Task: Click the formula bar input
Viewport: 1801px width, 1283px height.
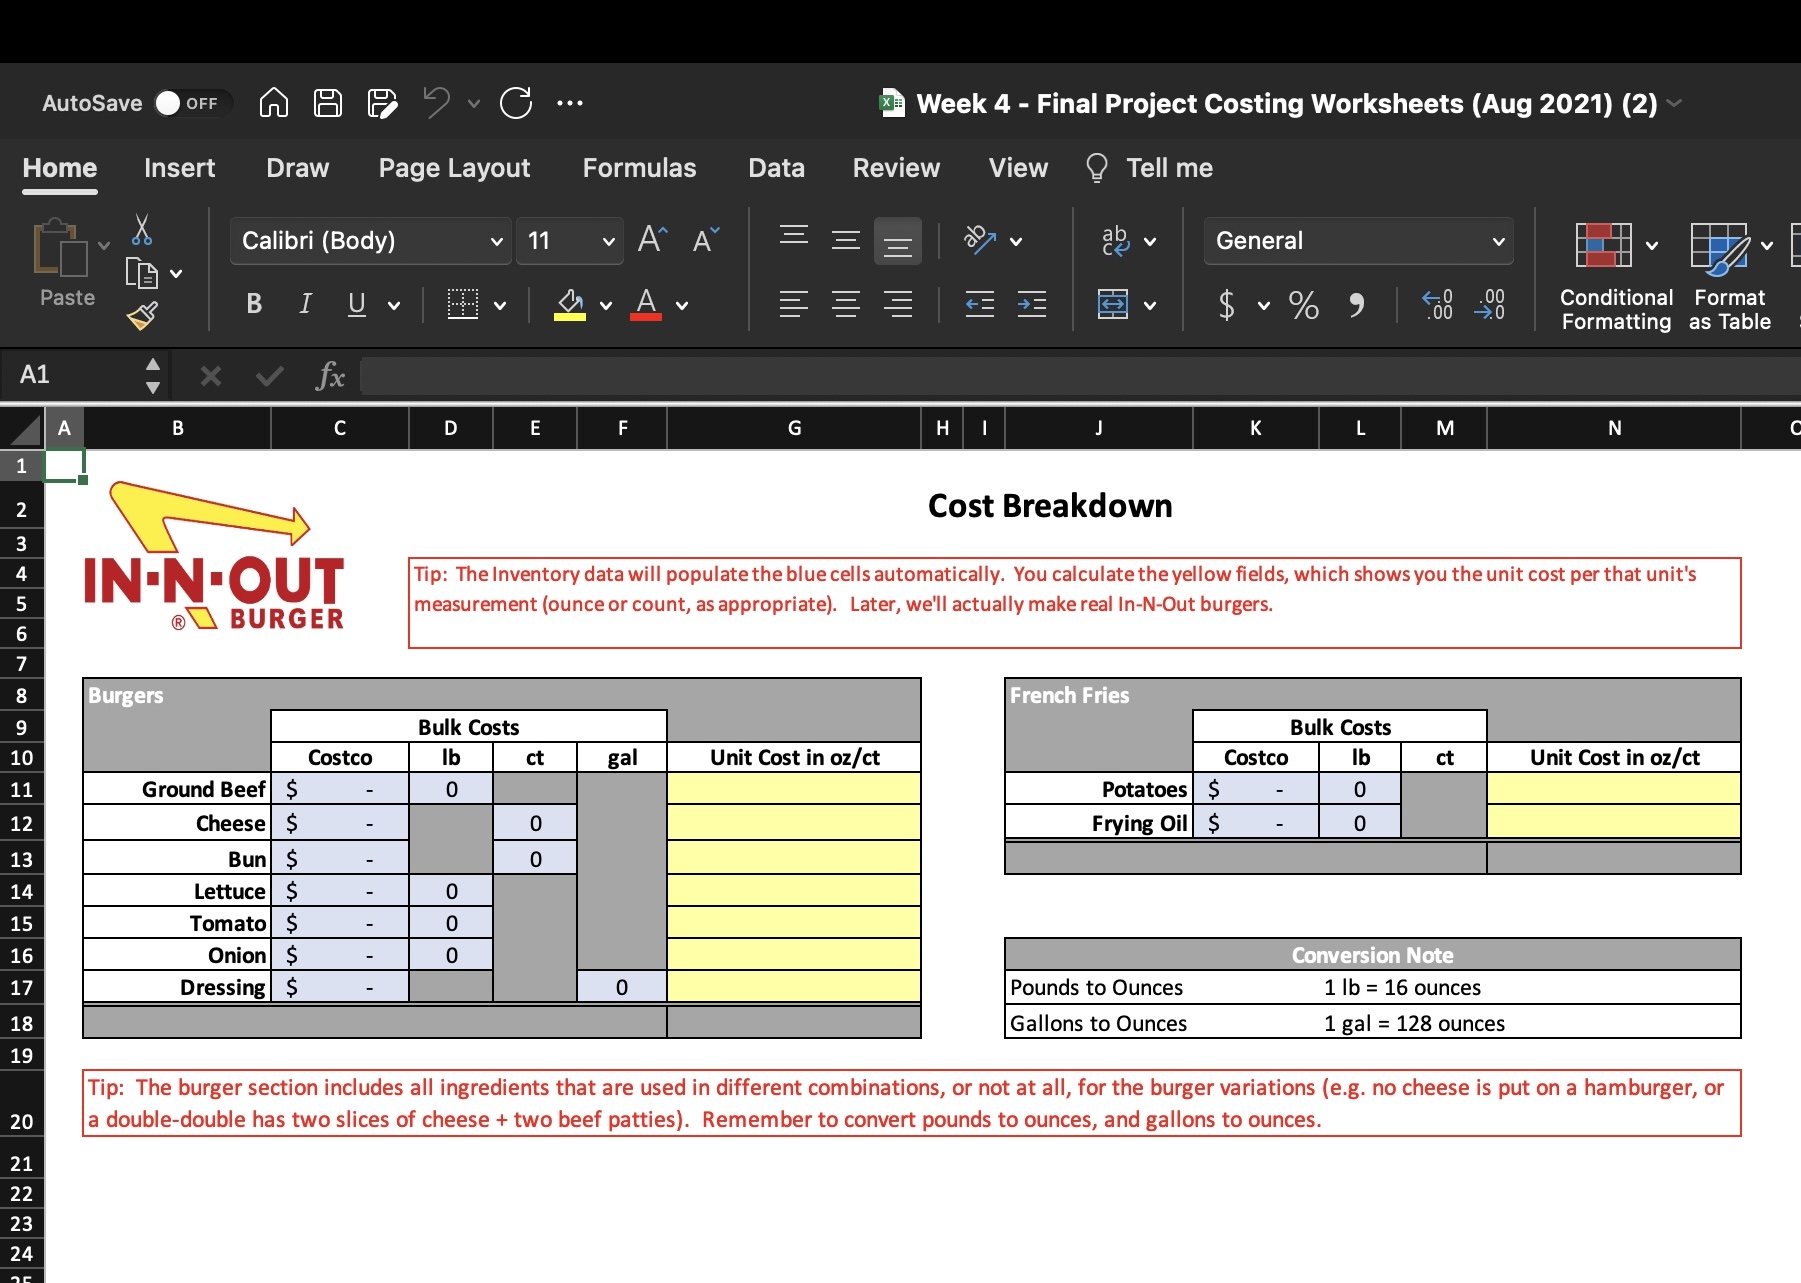Action: coord(1080,376)
